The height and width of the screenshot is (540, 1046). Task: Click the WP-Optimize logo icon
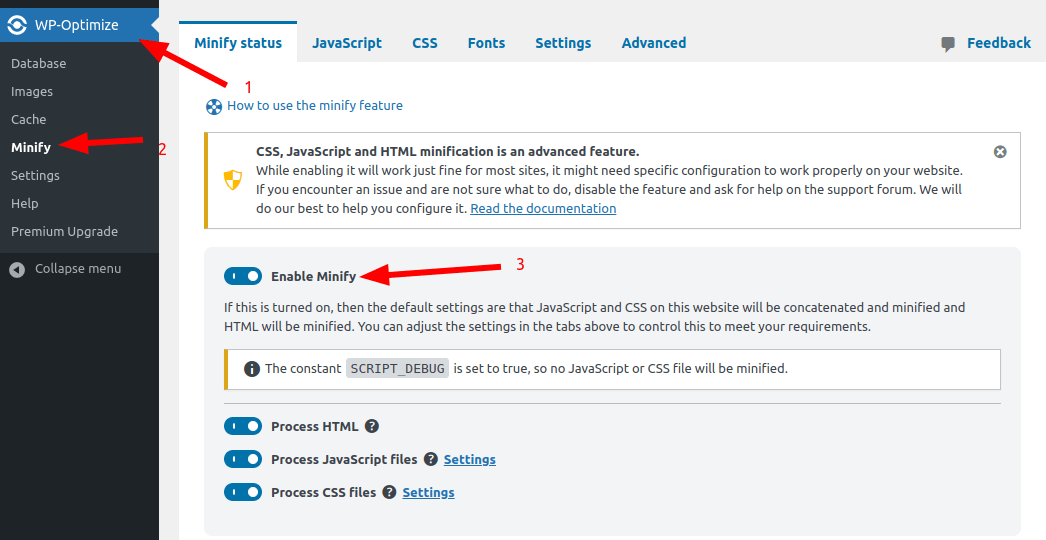click(x=17, y=25)
